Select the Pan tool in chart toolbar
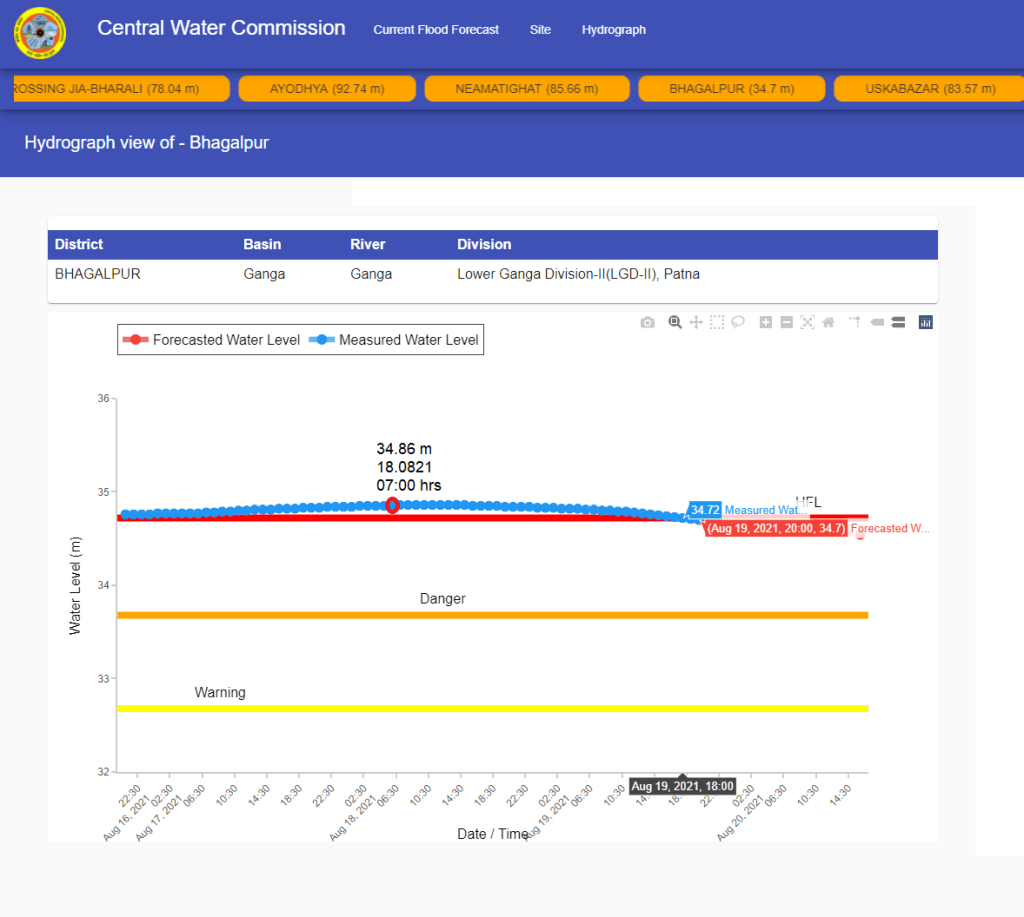 pyautogui.click(x=696, y=322)
